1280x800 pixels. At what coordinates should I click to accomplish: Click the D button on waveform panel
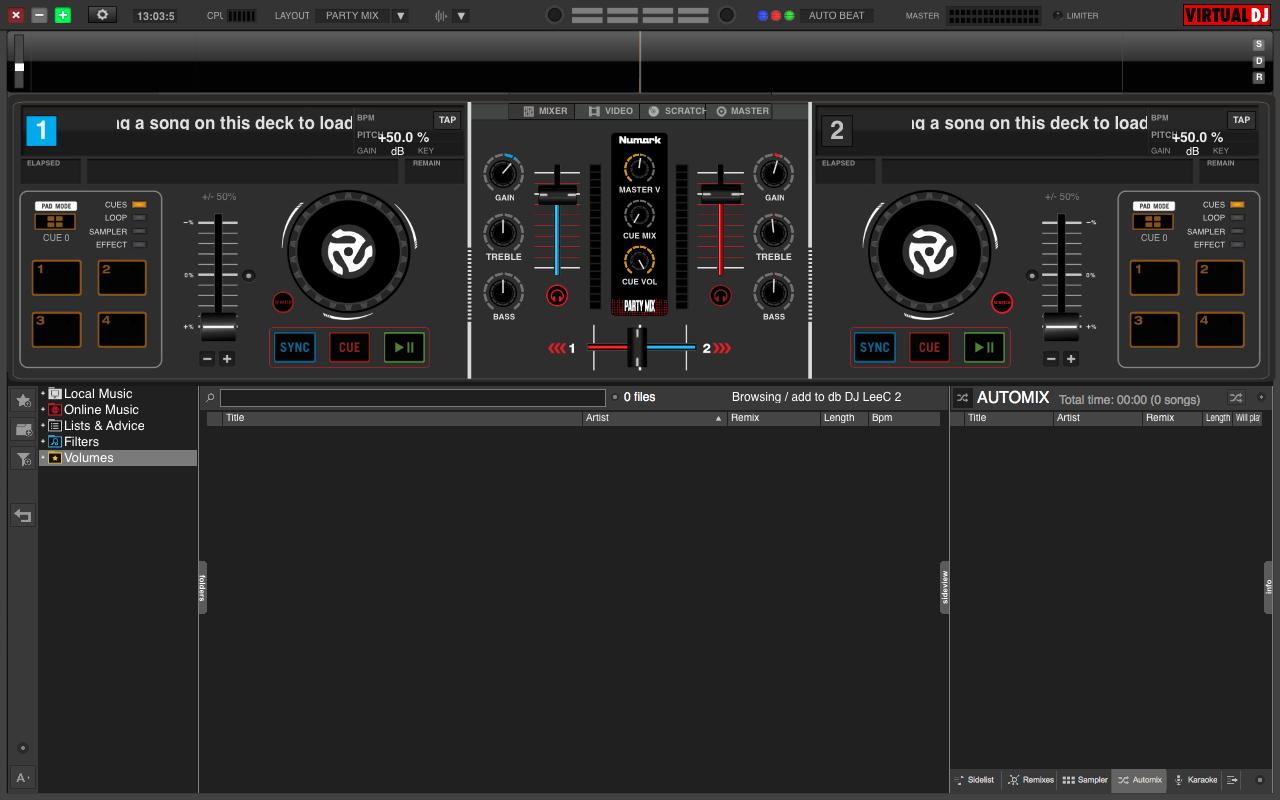[1259, 61]
